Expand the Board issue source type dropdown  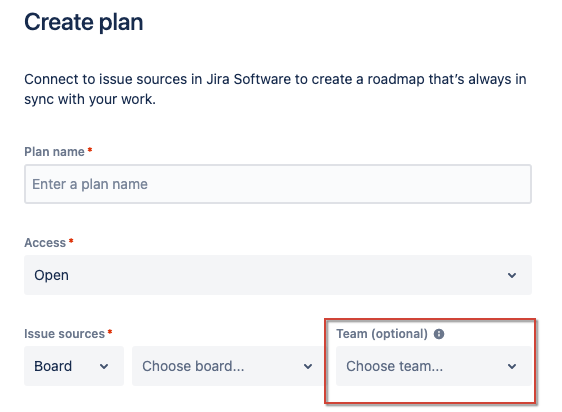tap(74, 366)
